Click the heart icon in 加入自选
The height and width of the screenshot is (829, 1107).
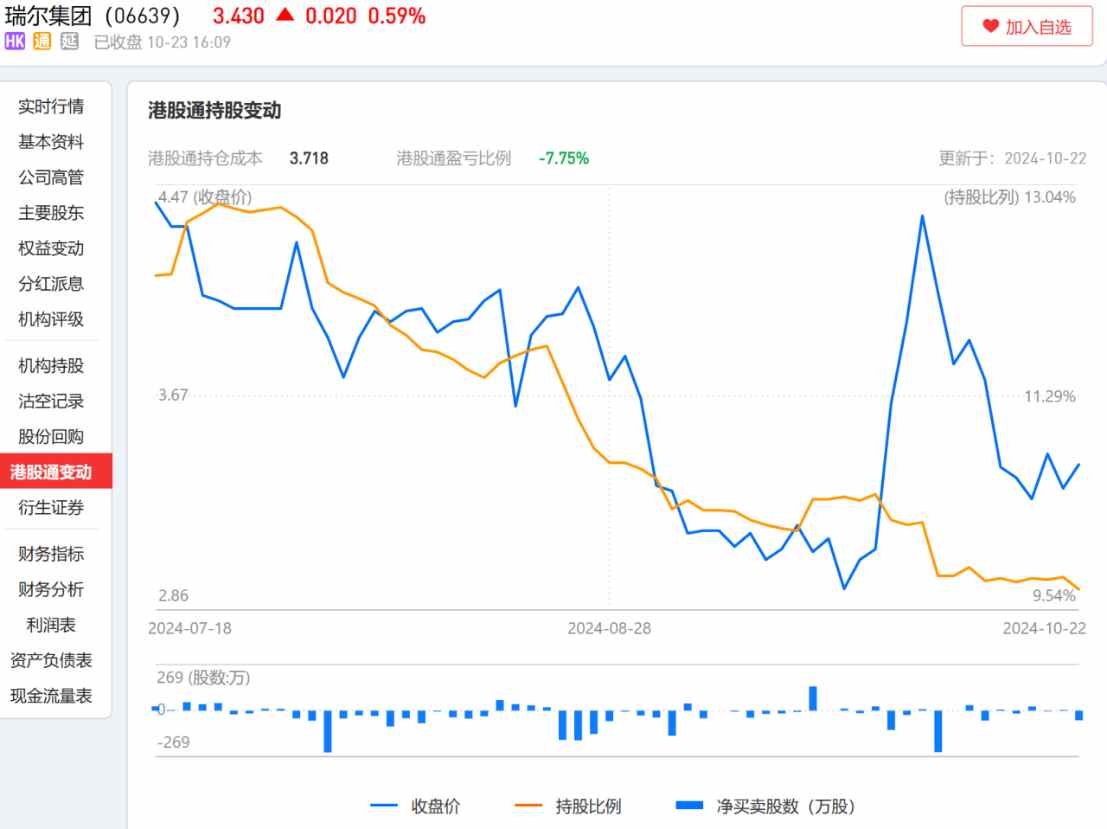click(x=990, y=27)
